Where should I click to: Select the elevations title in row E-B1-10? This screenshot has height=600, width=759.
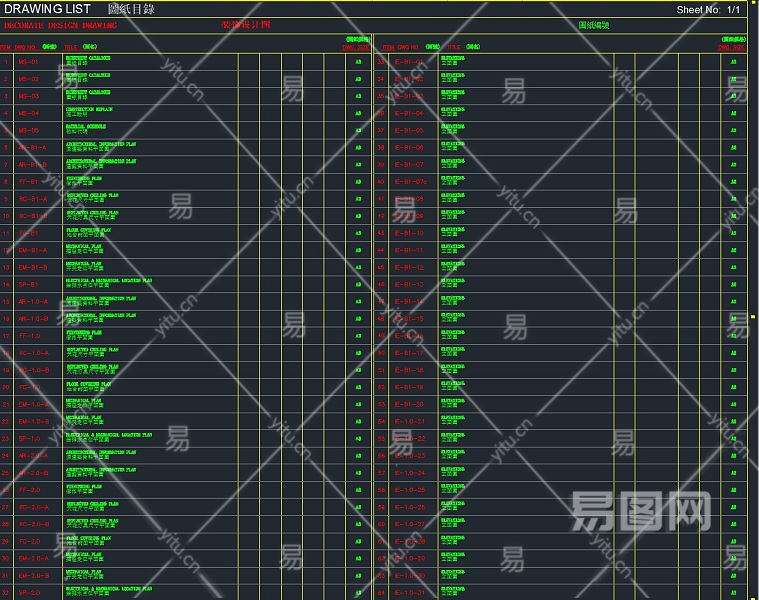pyautogui.click(x=453, y=229)
